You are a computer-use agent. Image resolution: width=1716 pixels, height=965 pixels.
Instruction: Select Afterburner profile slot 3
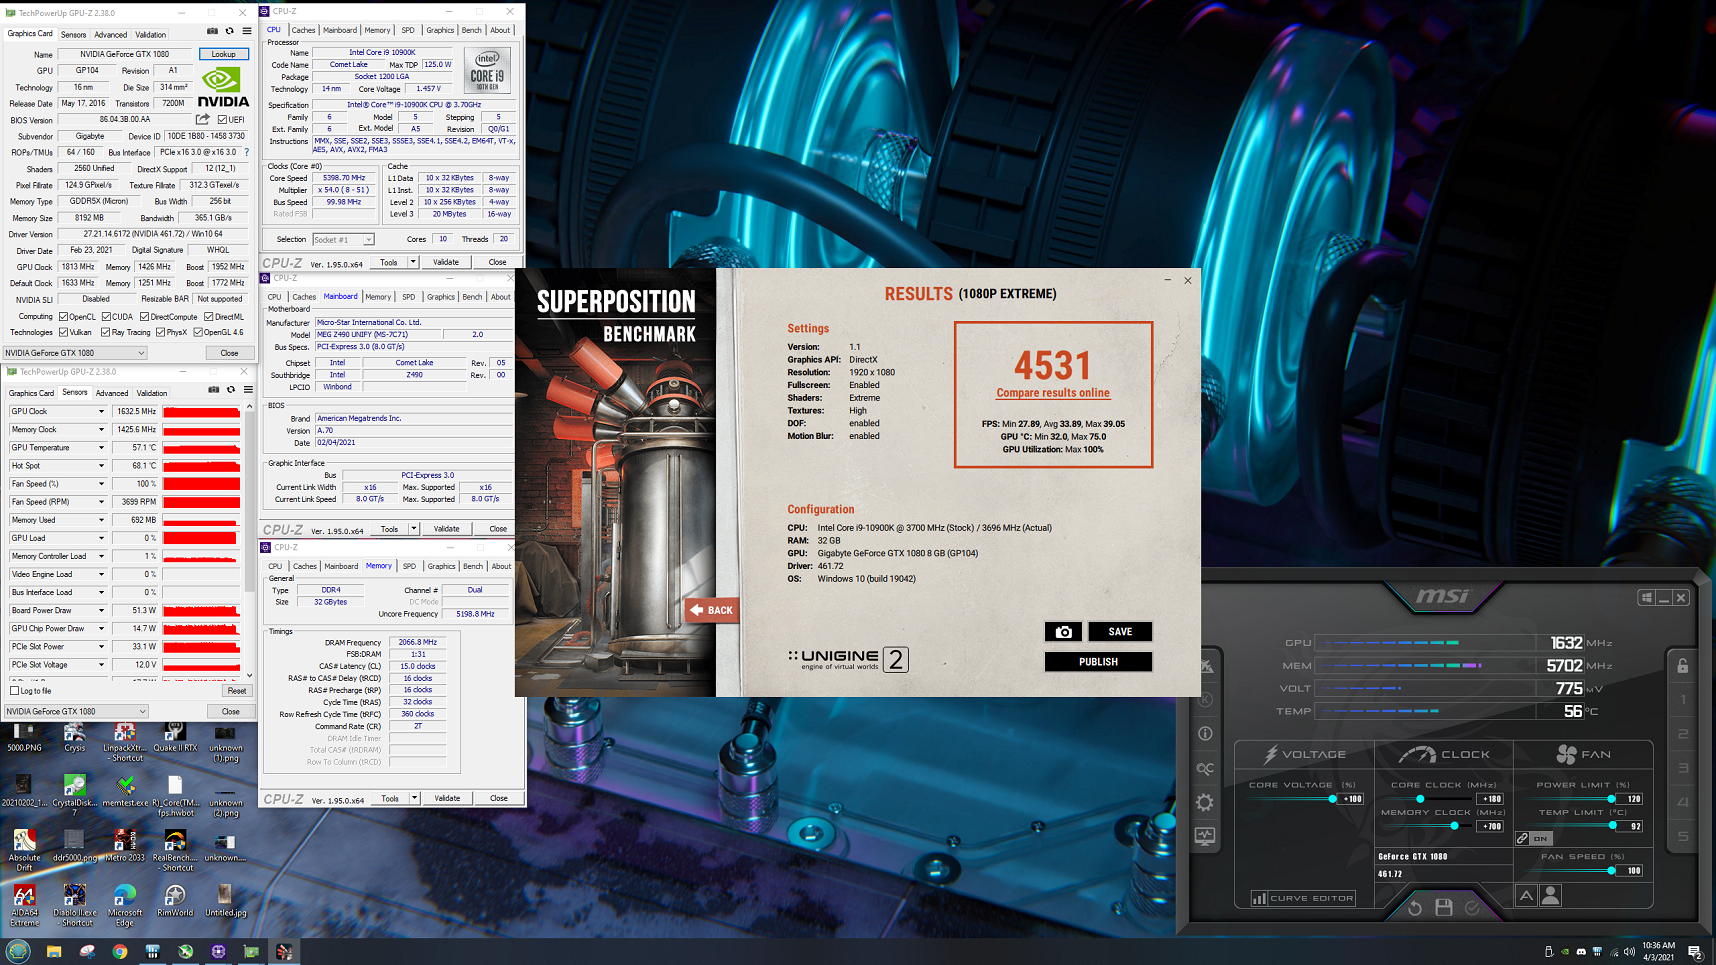(1683, 768)
